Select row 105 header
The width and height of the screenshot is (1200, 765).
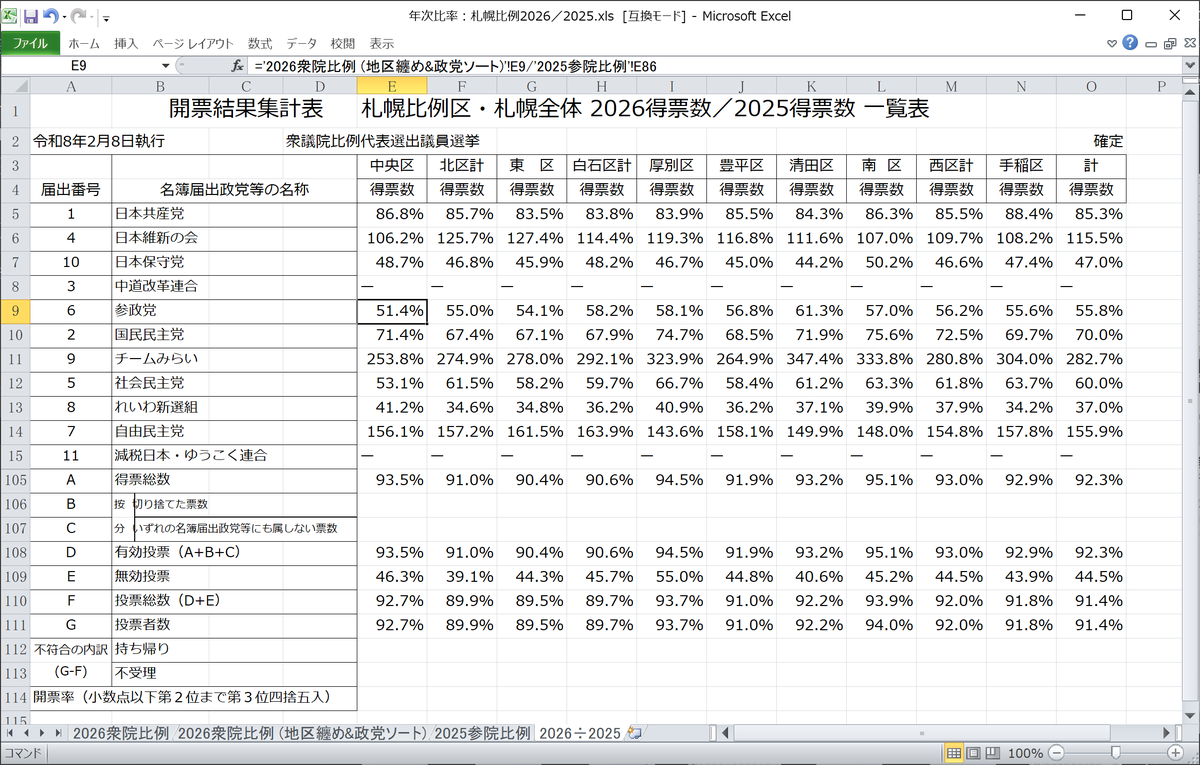(15, 479)
